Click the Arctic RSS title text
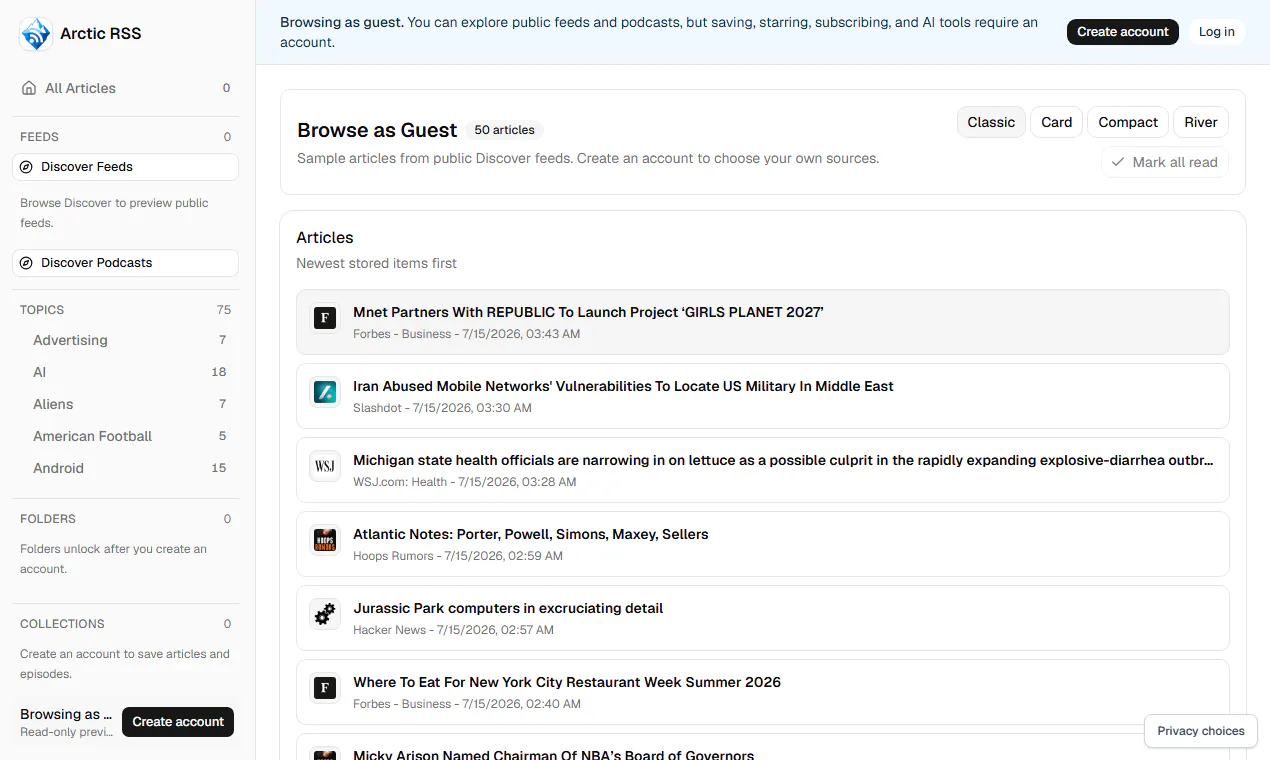This screenshot has height=760, width=1270. (x=101, y=33)
